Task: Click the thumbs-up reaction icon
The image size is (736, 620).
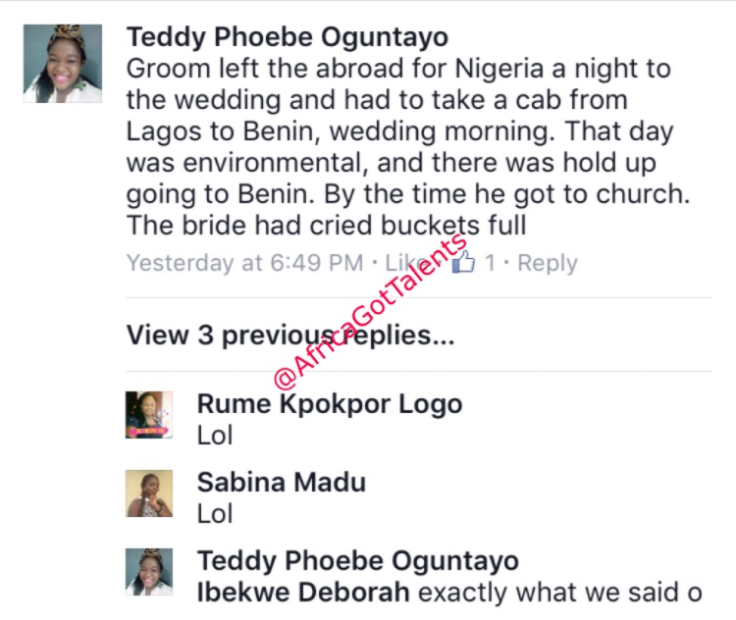Action: click(x=463, y=262)
